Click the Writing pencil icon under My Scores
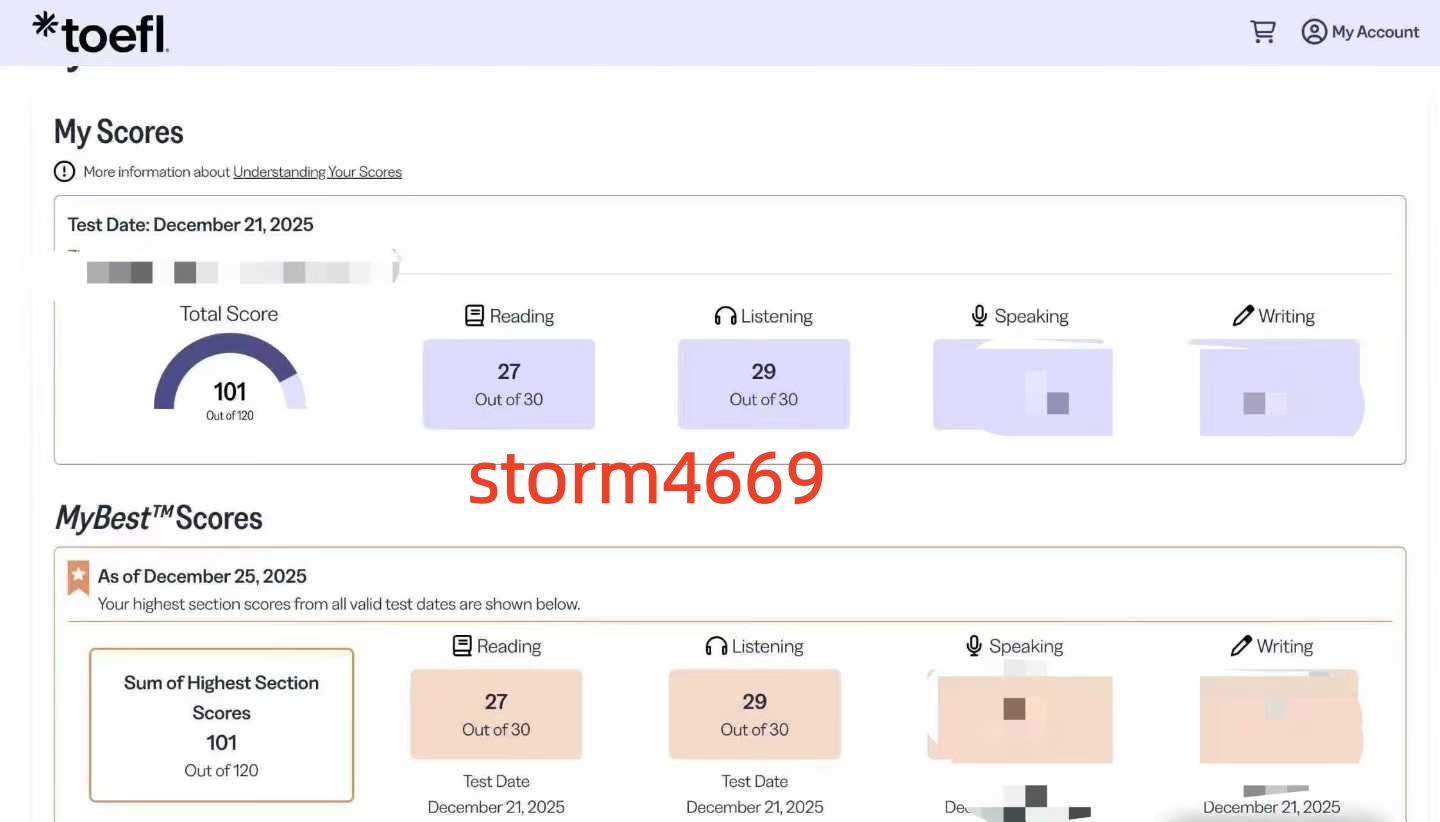Viewport: 1440px width, 822px height. [1243, 316]
